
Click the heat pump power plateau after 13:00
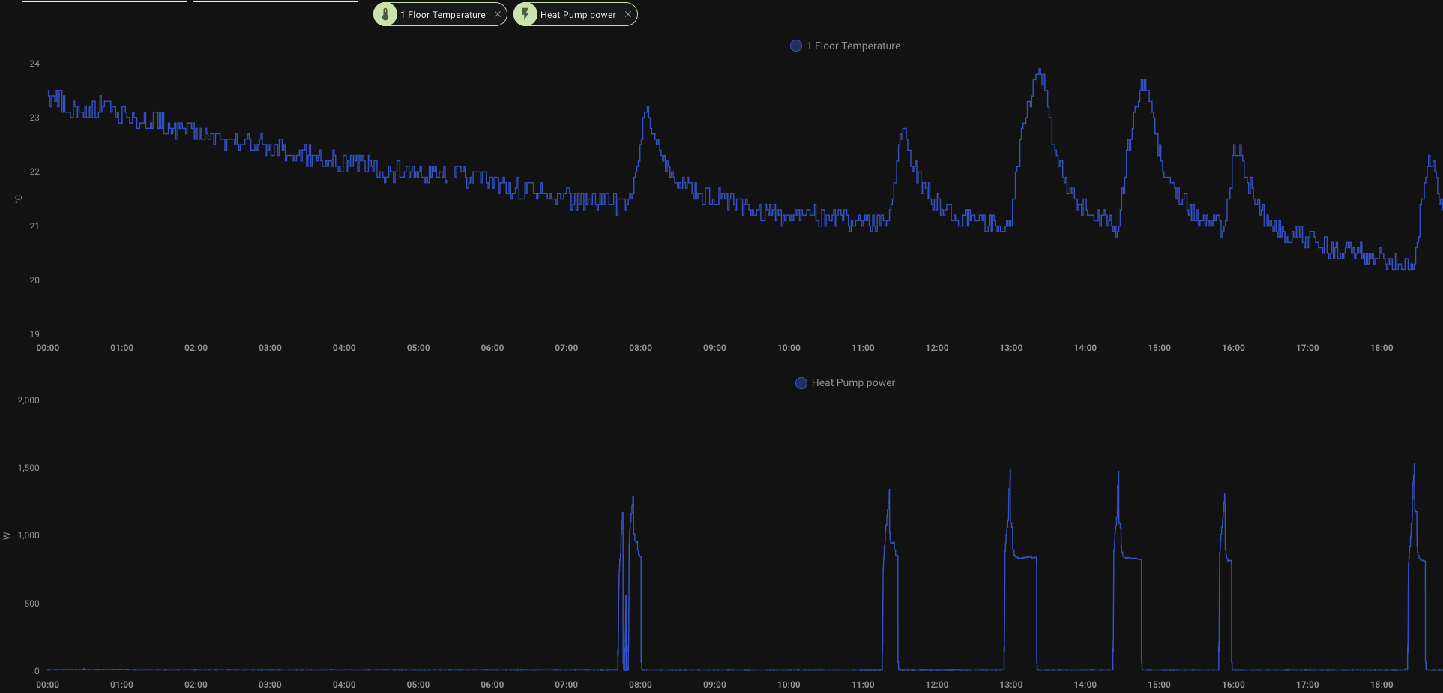point(1025,557)
